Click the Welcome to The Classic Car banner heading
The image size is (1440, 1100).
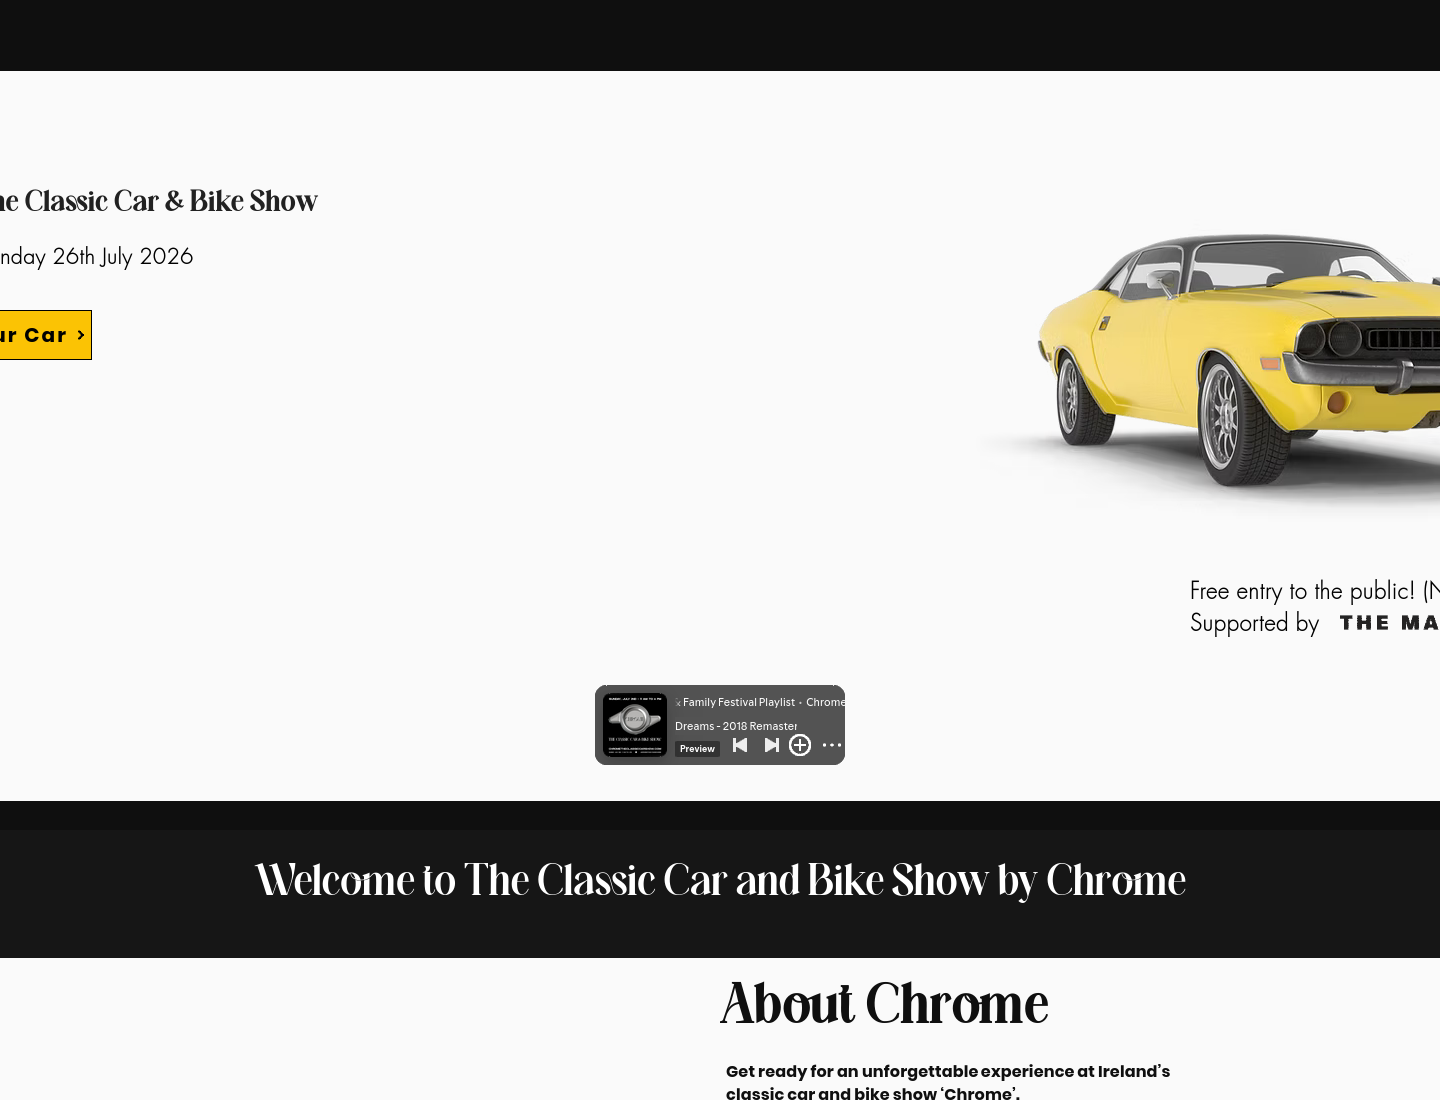(x=720, y=881)
